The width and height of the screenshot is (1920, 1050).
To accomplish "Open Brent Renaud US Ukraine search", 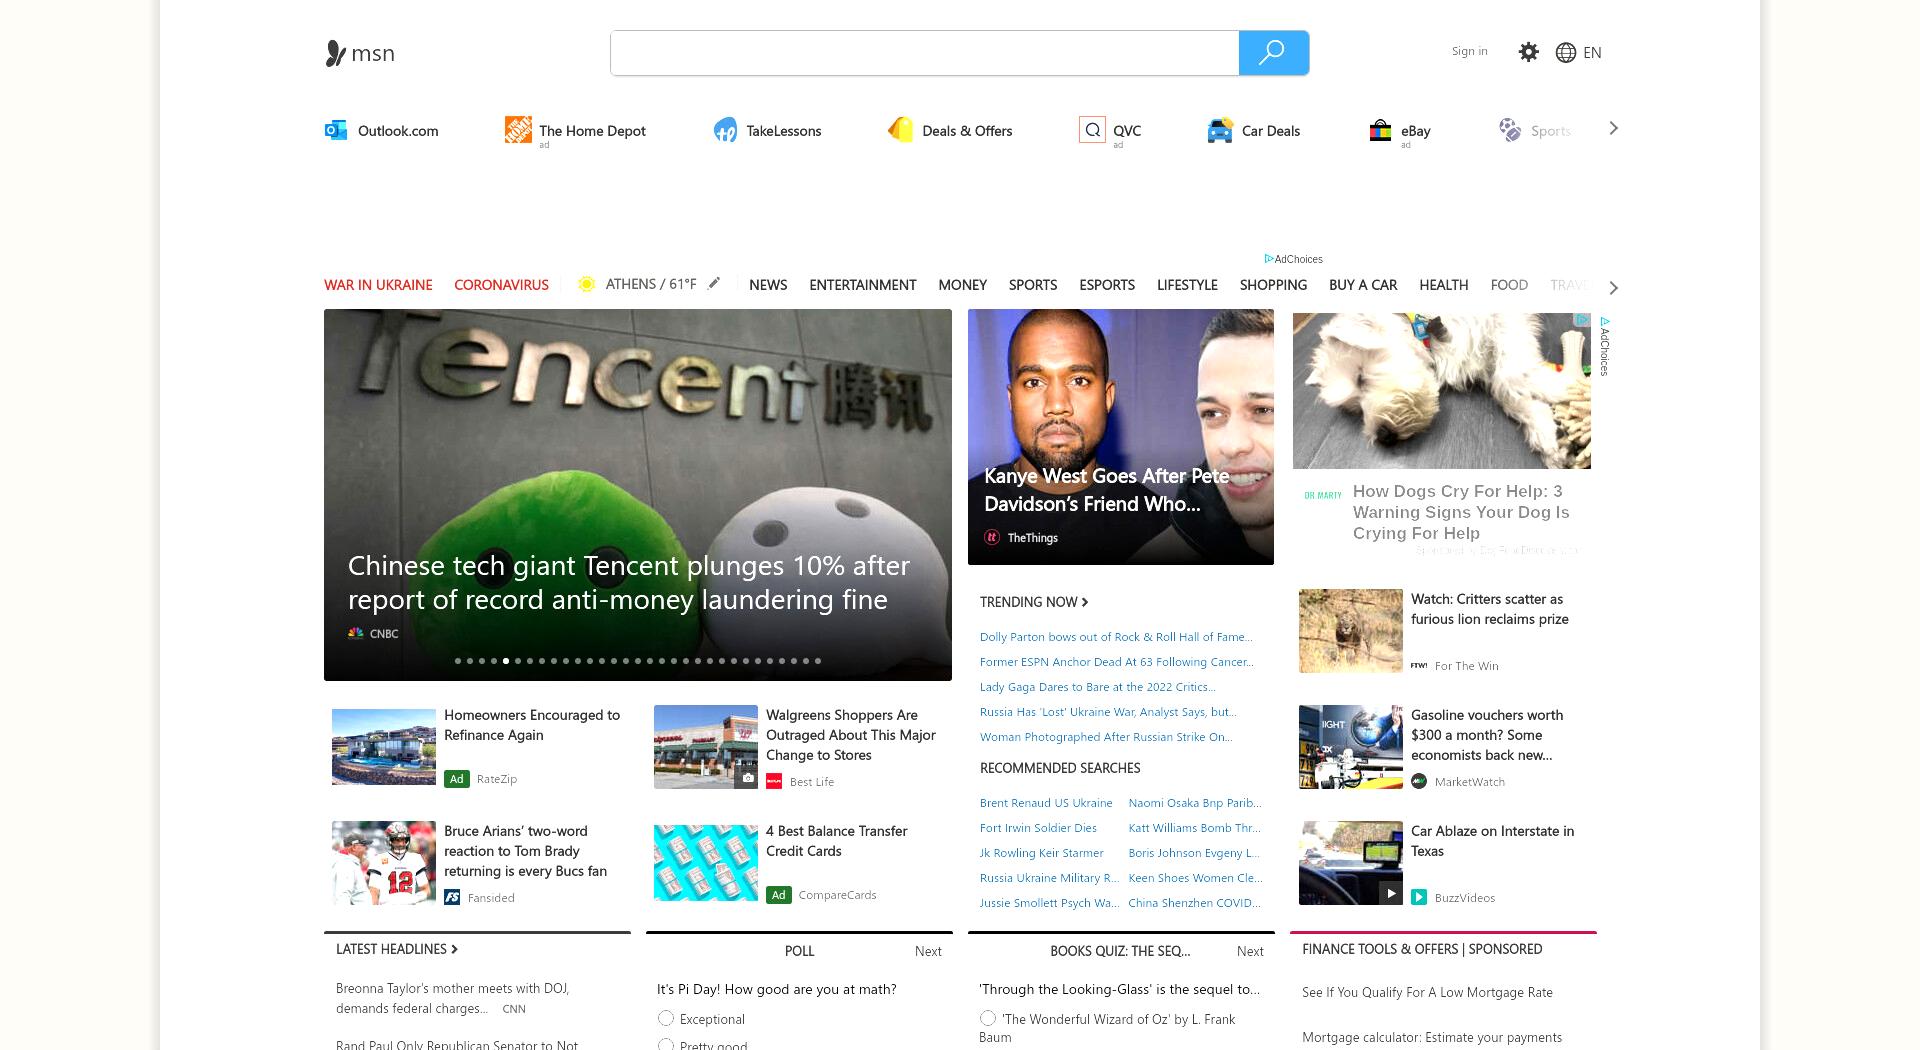I will click(x=1046, y=803).
